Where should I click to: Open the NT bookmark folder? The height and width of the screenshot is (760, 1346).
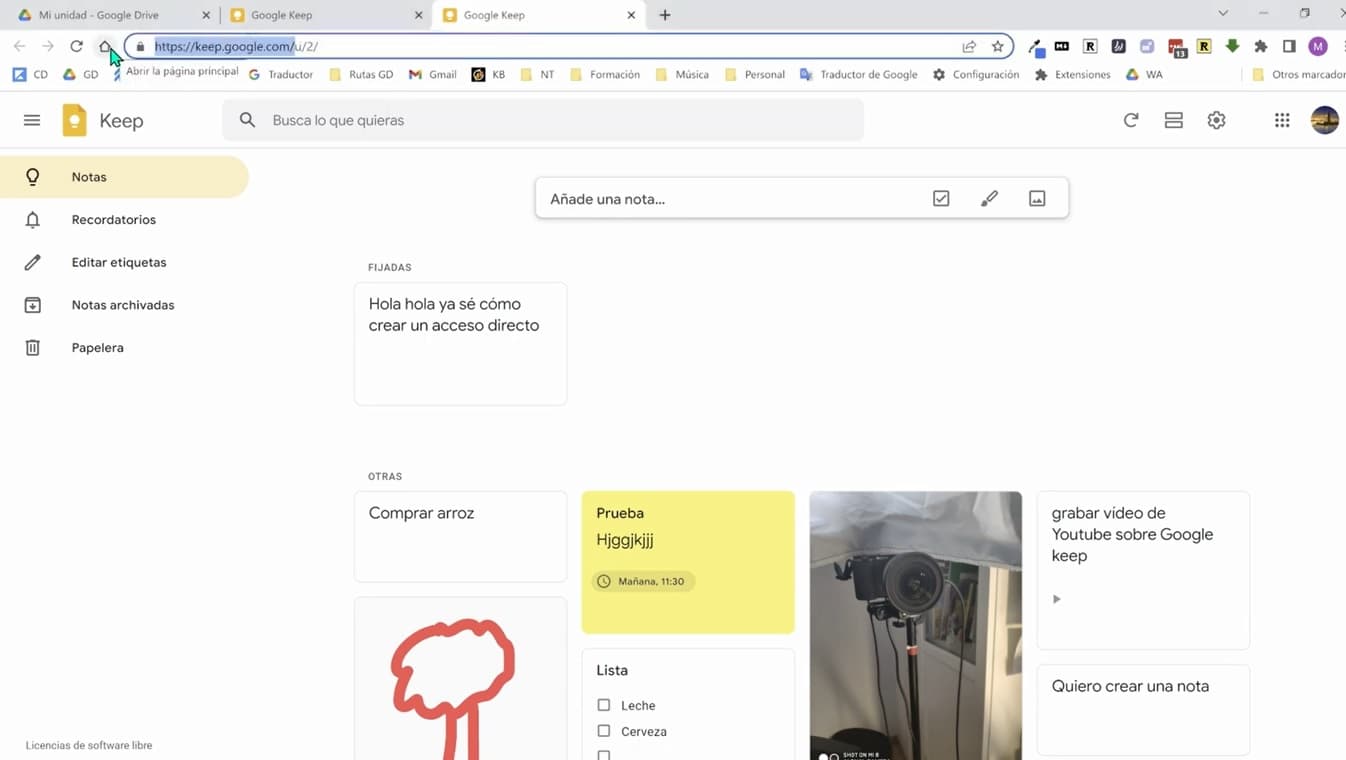tap(537, 74)
